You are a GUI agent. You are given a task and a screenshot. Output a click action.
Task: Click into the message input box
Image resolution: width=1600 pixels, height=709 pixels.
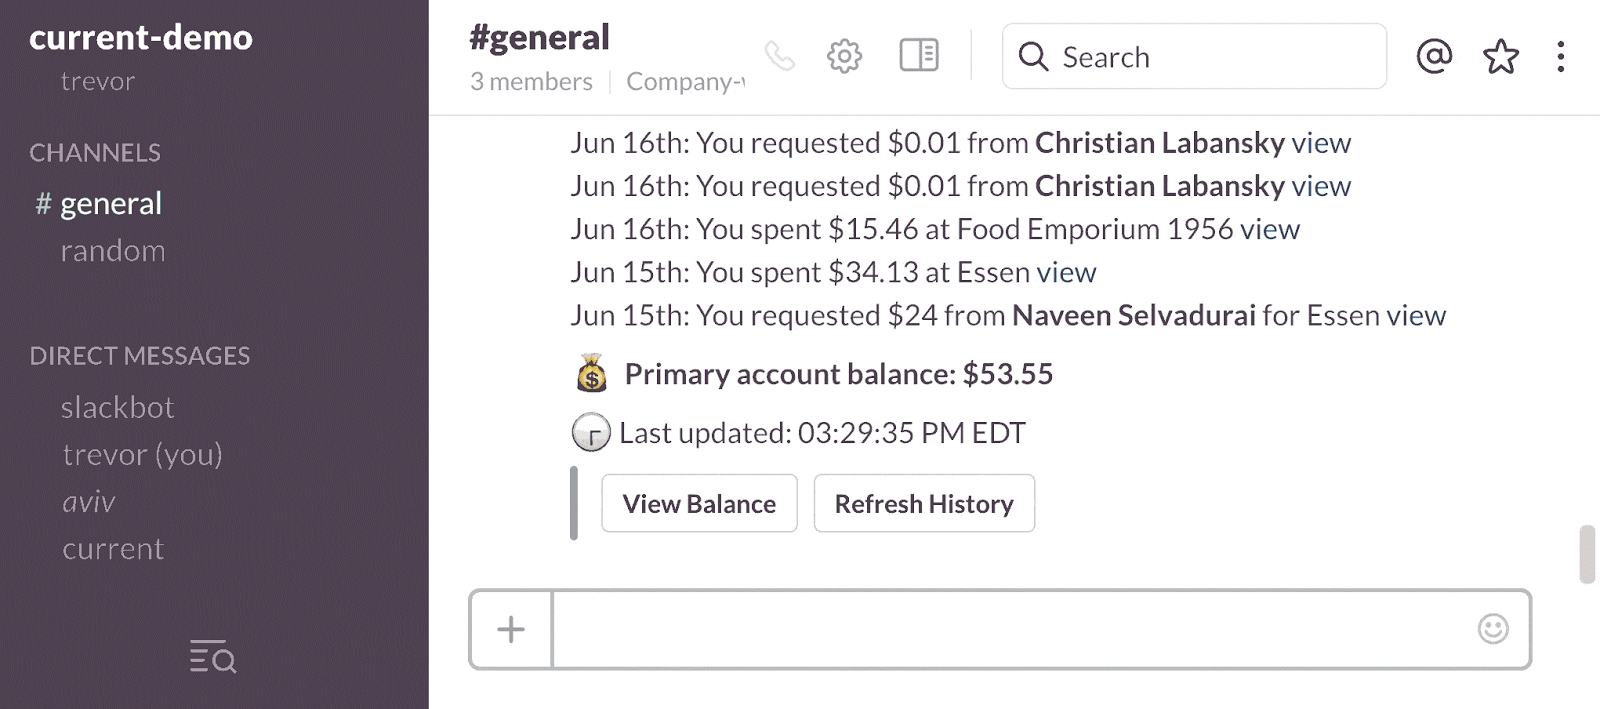pos(1010,629)
